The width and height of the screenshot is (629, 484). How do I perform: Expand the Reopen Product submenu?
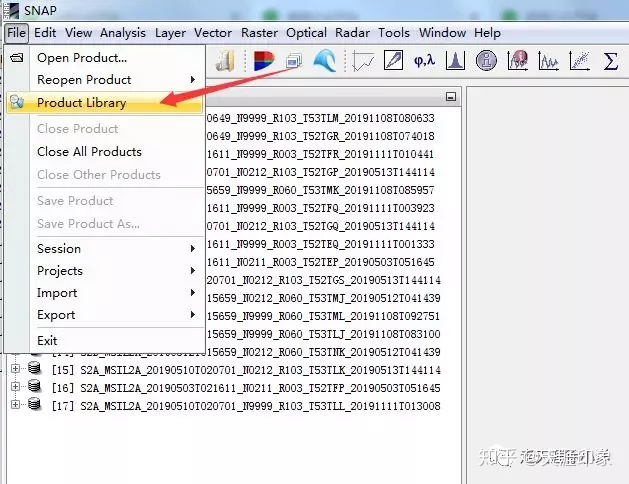tap(116, 80)
